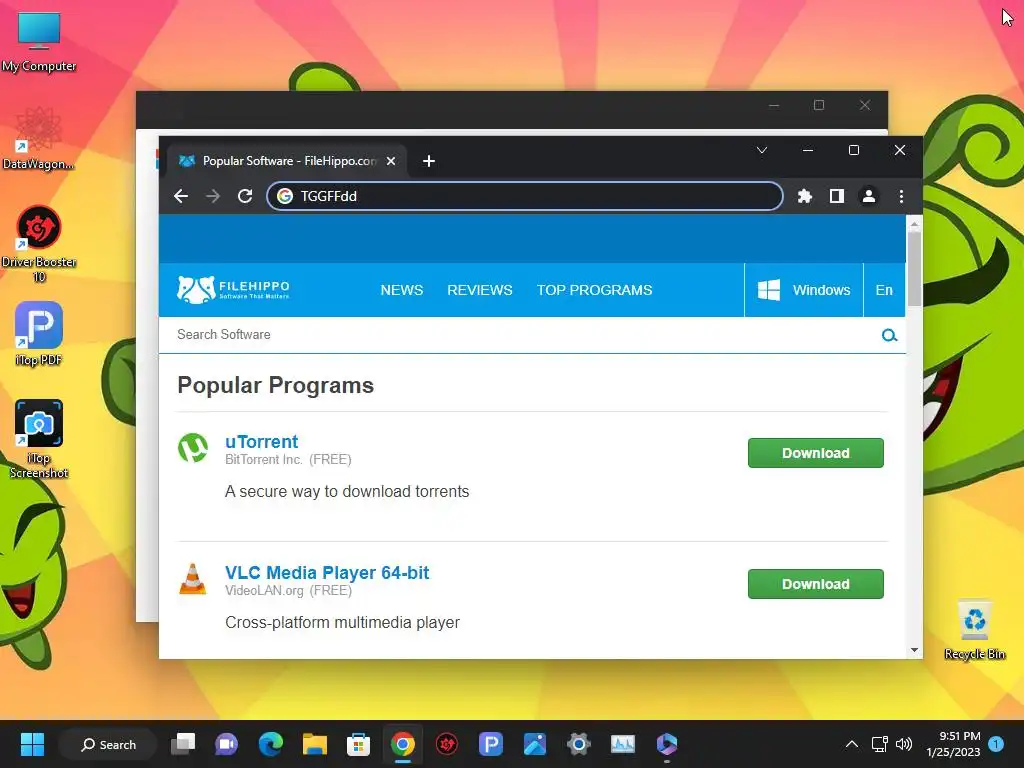This screenshot has height=768, width=1024.
Task: Click the scrollbar up arrow
Action: point(914,224)
